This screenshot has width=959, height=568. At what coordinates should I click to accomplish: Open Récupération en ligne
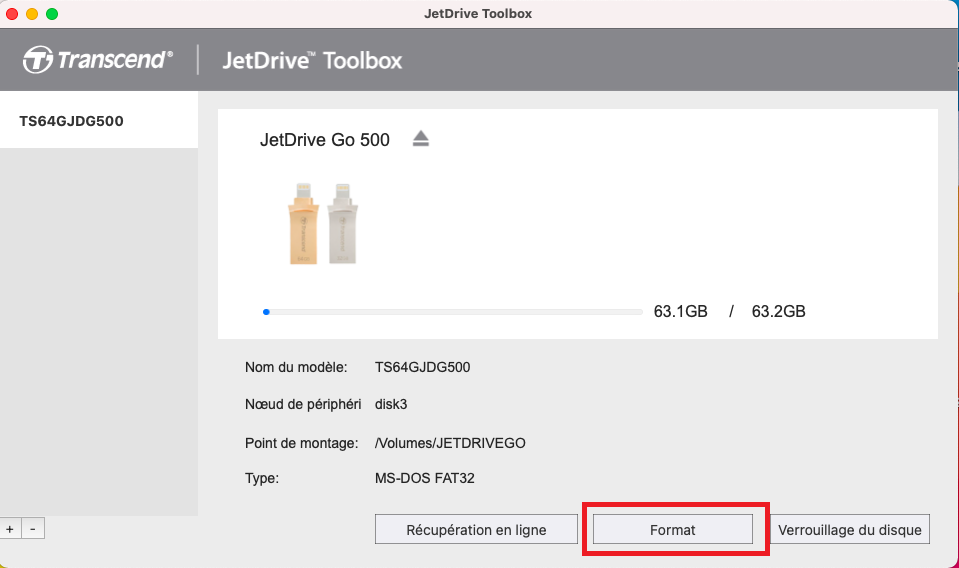coord(476,529)
